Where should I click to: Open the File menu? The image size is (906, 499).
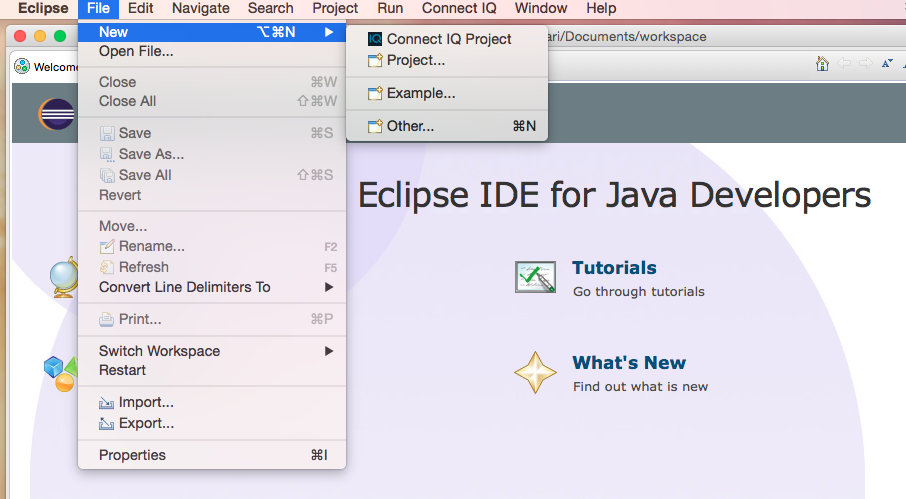point(98,9)
